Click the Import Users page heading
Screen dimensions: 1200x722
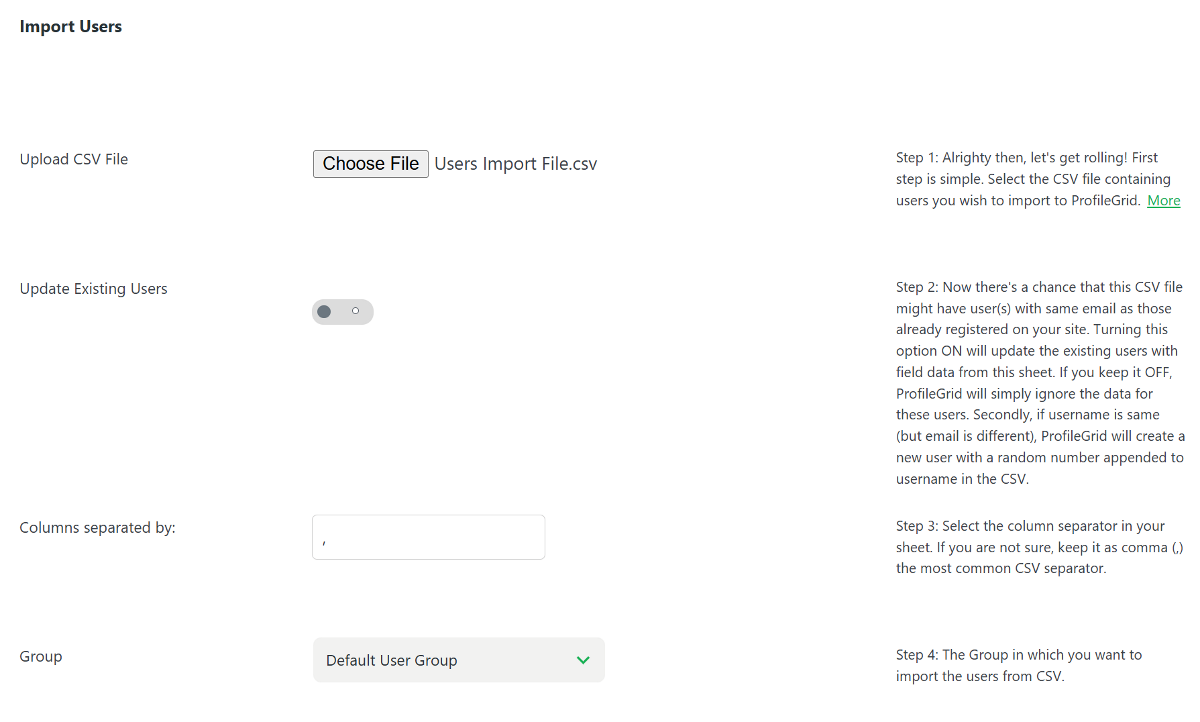click(x=70, y=26)
